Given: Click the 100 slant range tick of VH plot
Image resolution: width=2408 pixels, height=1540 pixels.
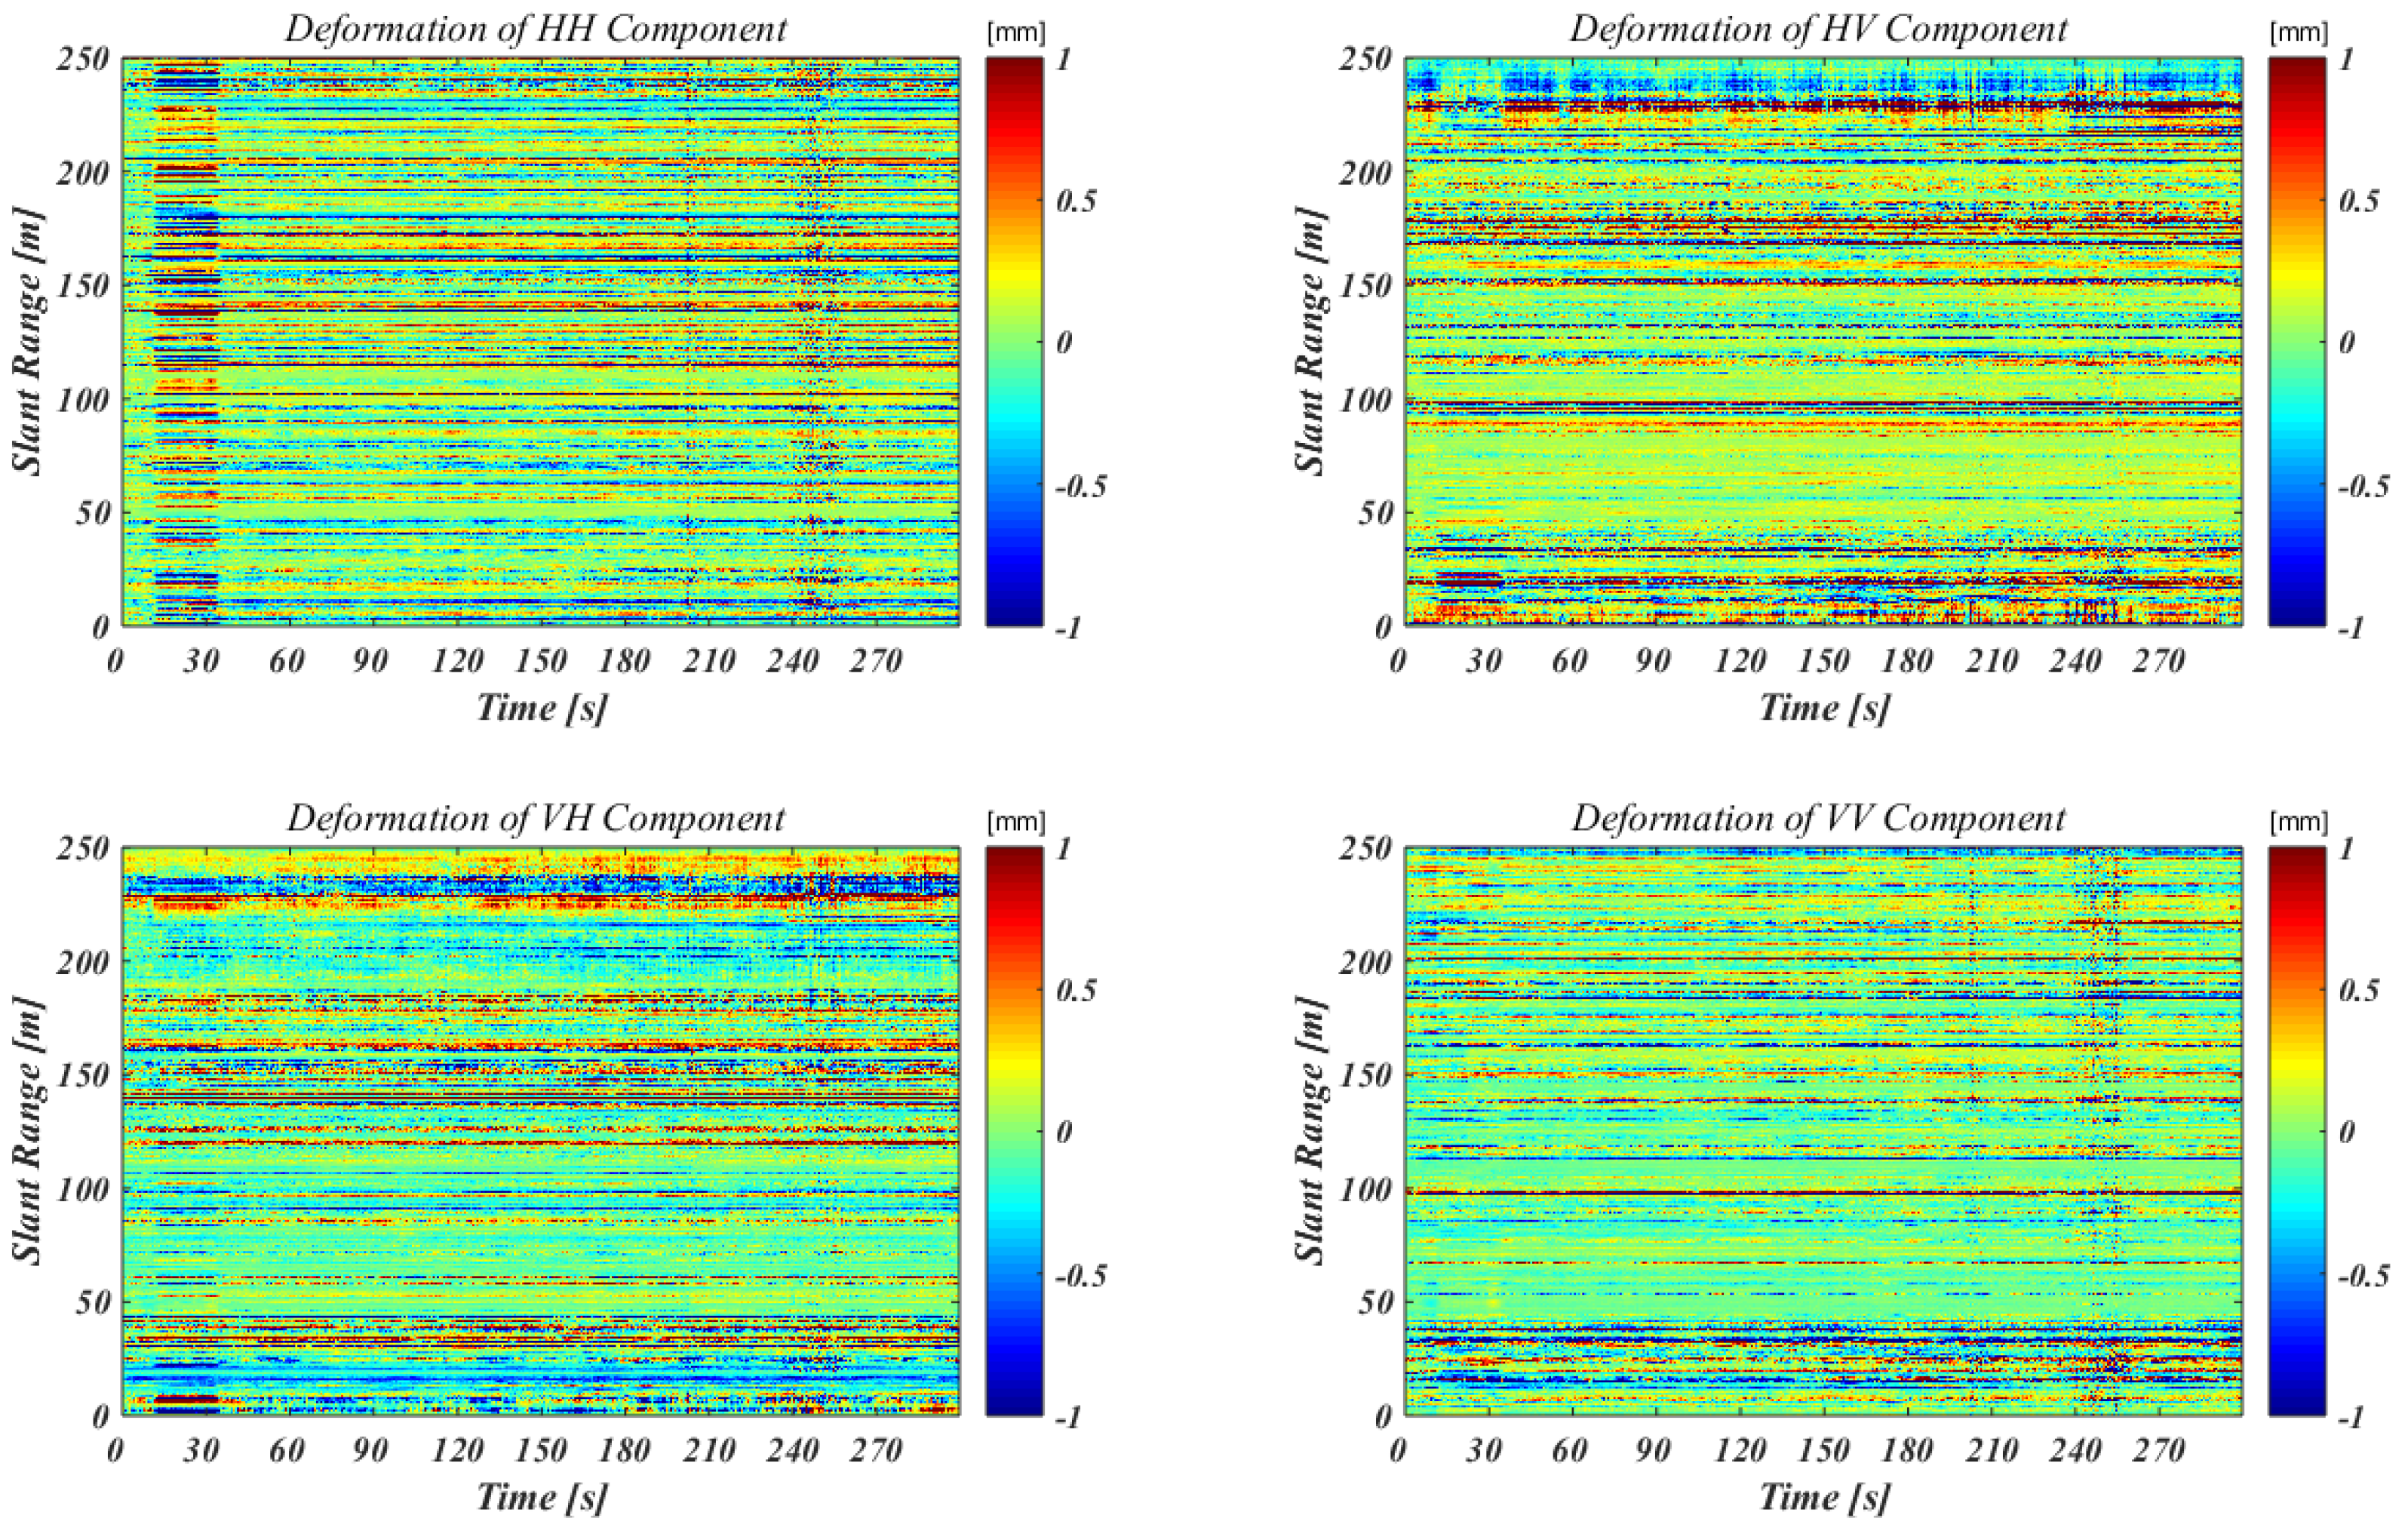Looking at the screenshot, I should click(x=82, y=1190).
